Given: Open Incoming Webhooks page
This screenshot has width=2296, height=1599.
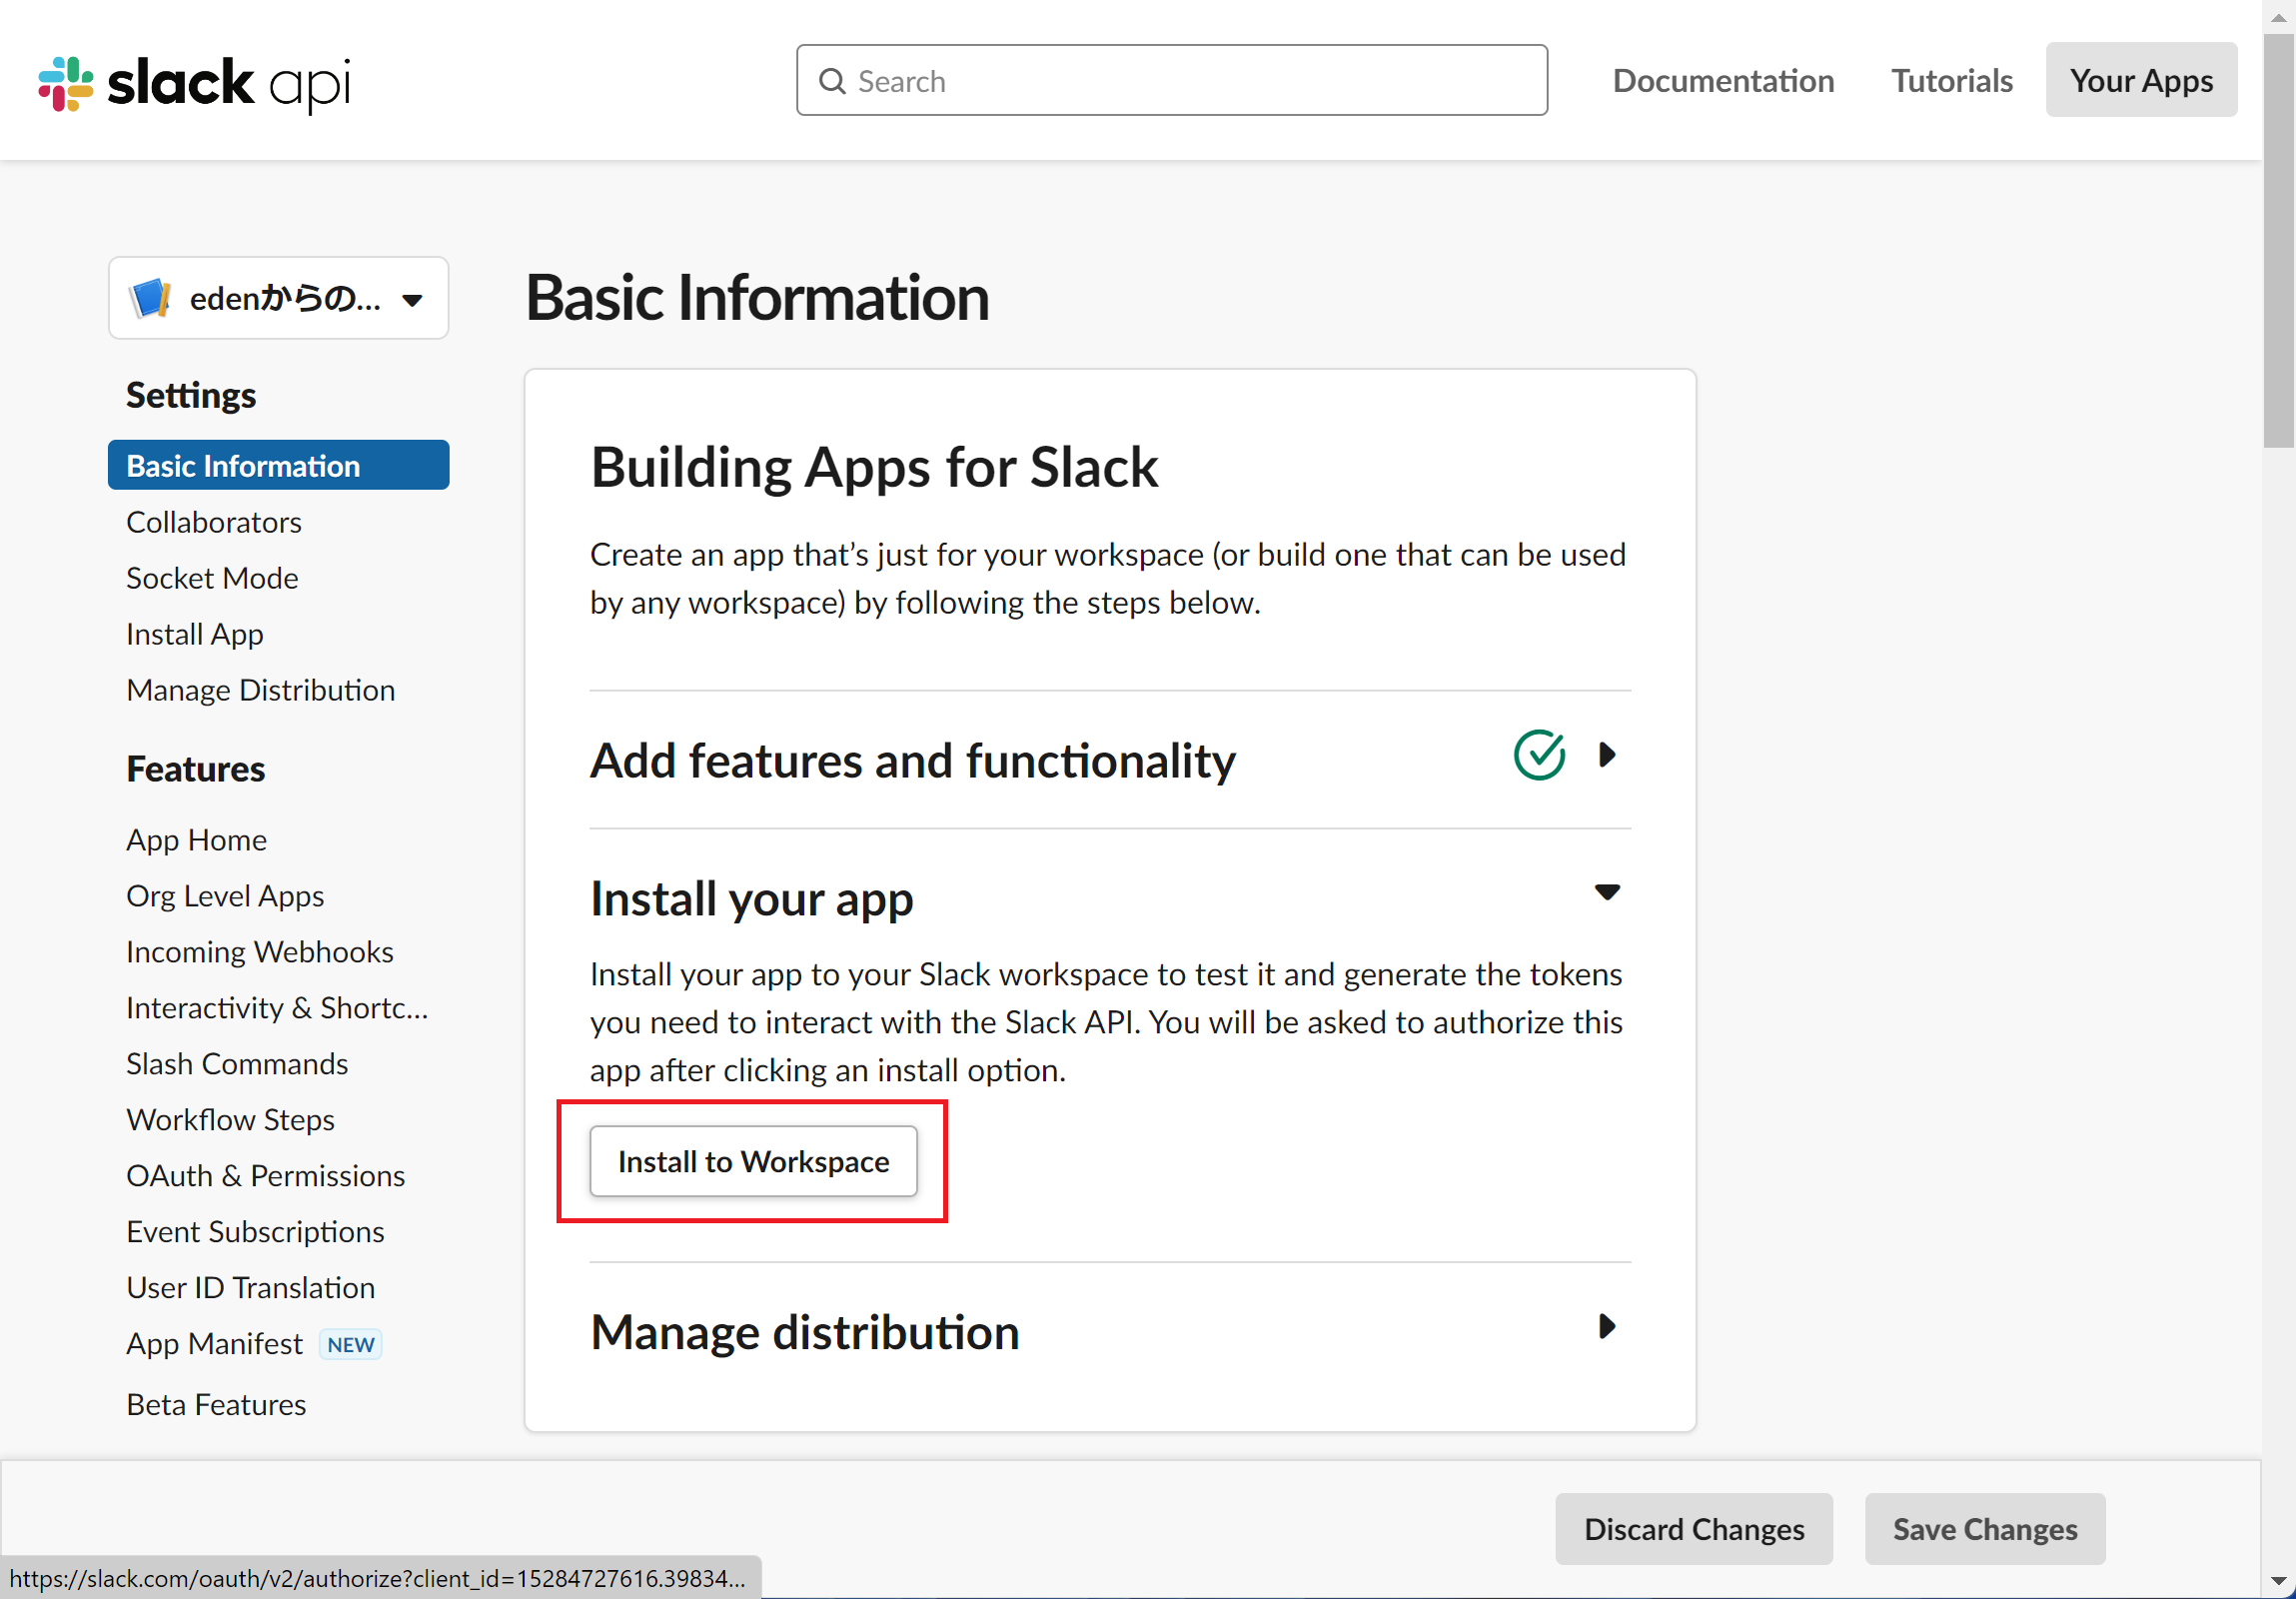Looking at the screenshot, I should click(260, 952).
